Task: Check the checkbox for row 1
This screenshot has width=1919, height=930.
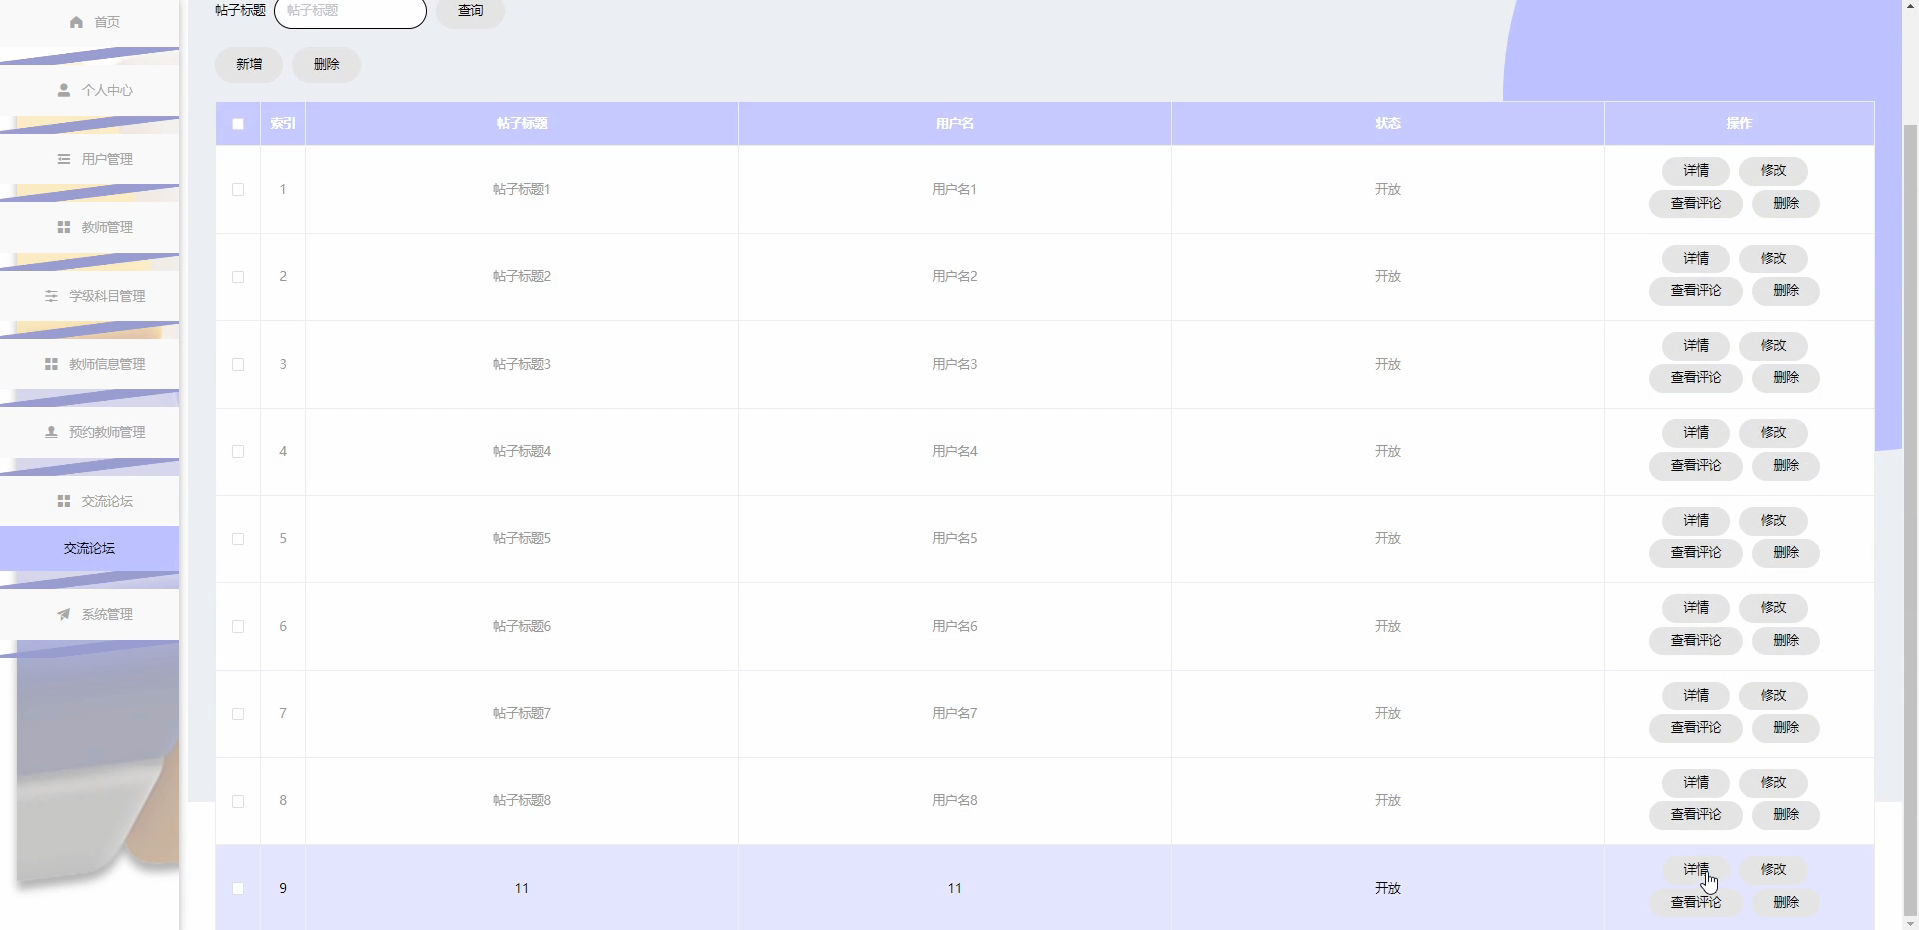Action: 238,189
